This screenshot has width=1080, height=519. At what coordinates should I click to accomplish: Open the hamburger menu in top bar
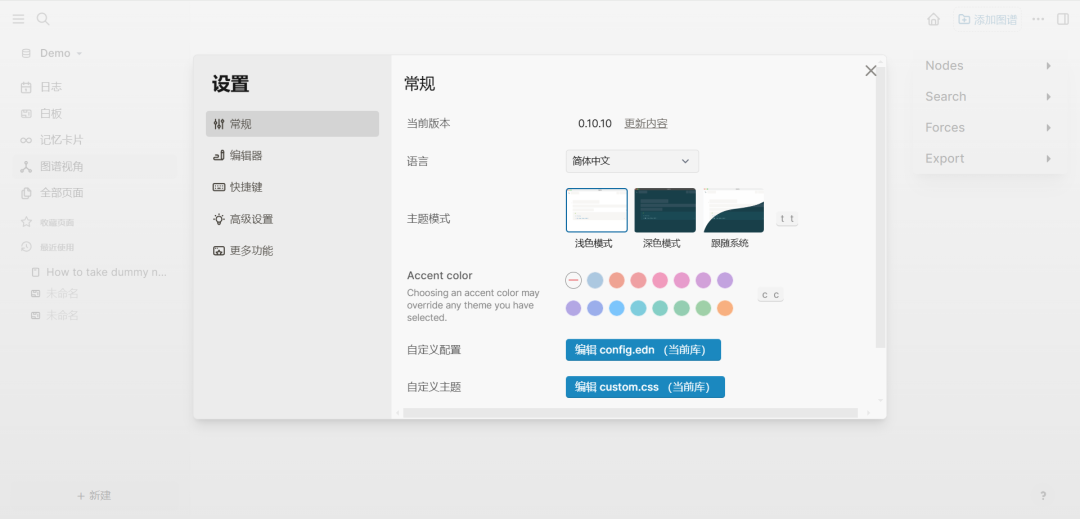point(19,19)
